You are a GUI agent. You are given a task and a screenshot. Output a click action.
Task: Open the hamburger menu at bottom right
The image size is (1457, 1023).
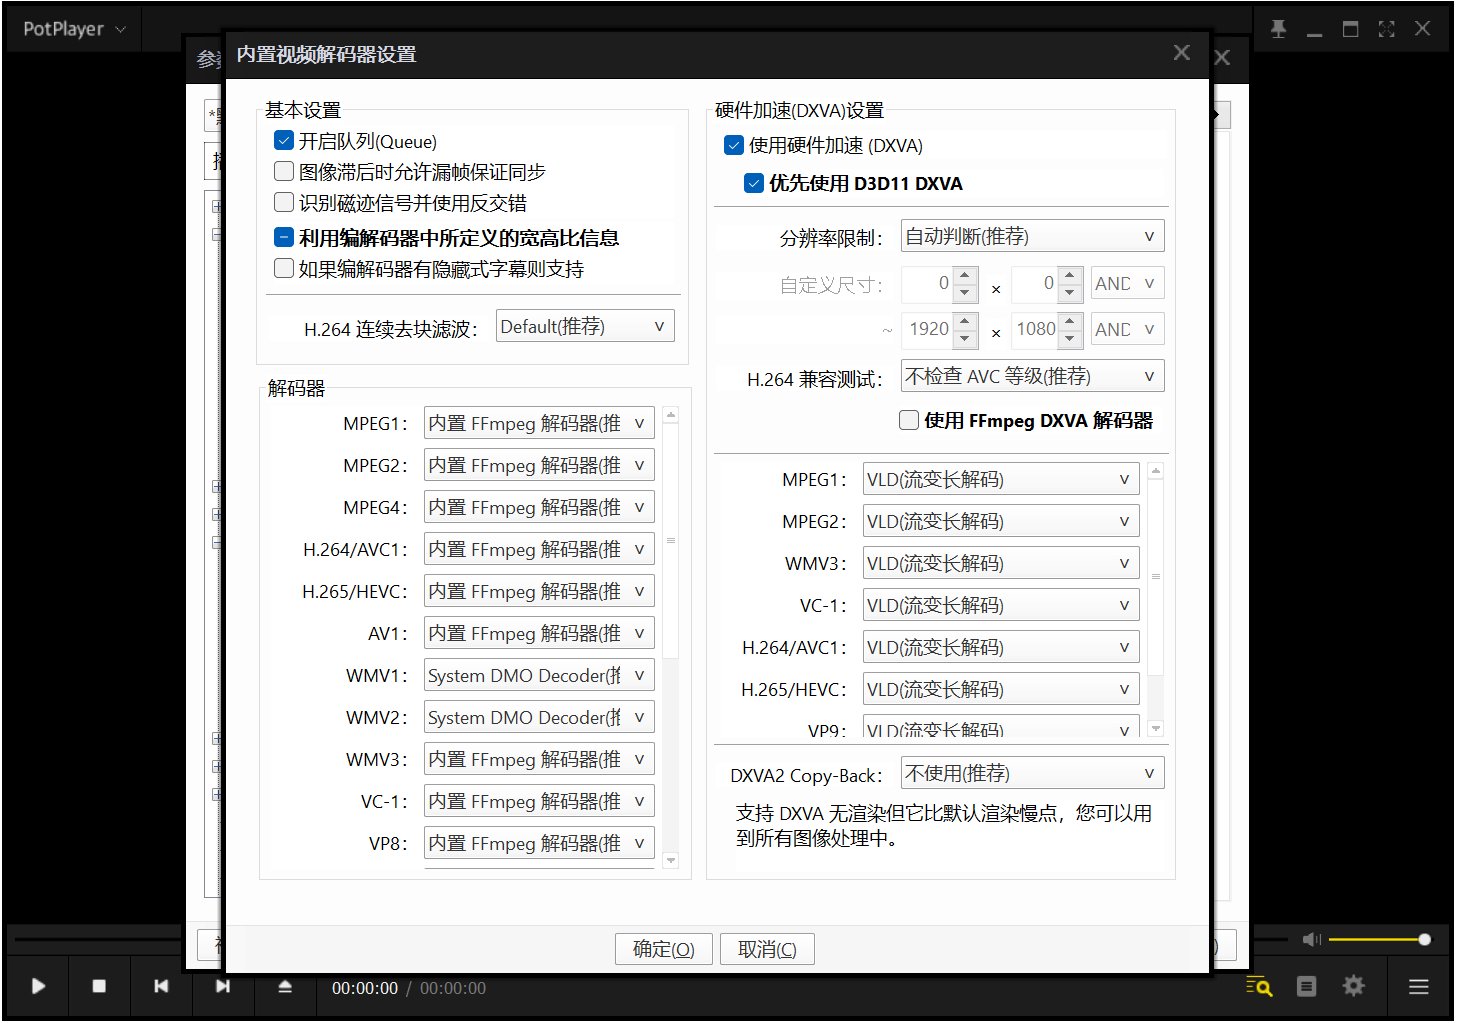(x=1418, y=987)
